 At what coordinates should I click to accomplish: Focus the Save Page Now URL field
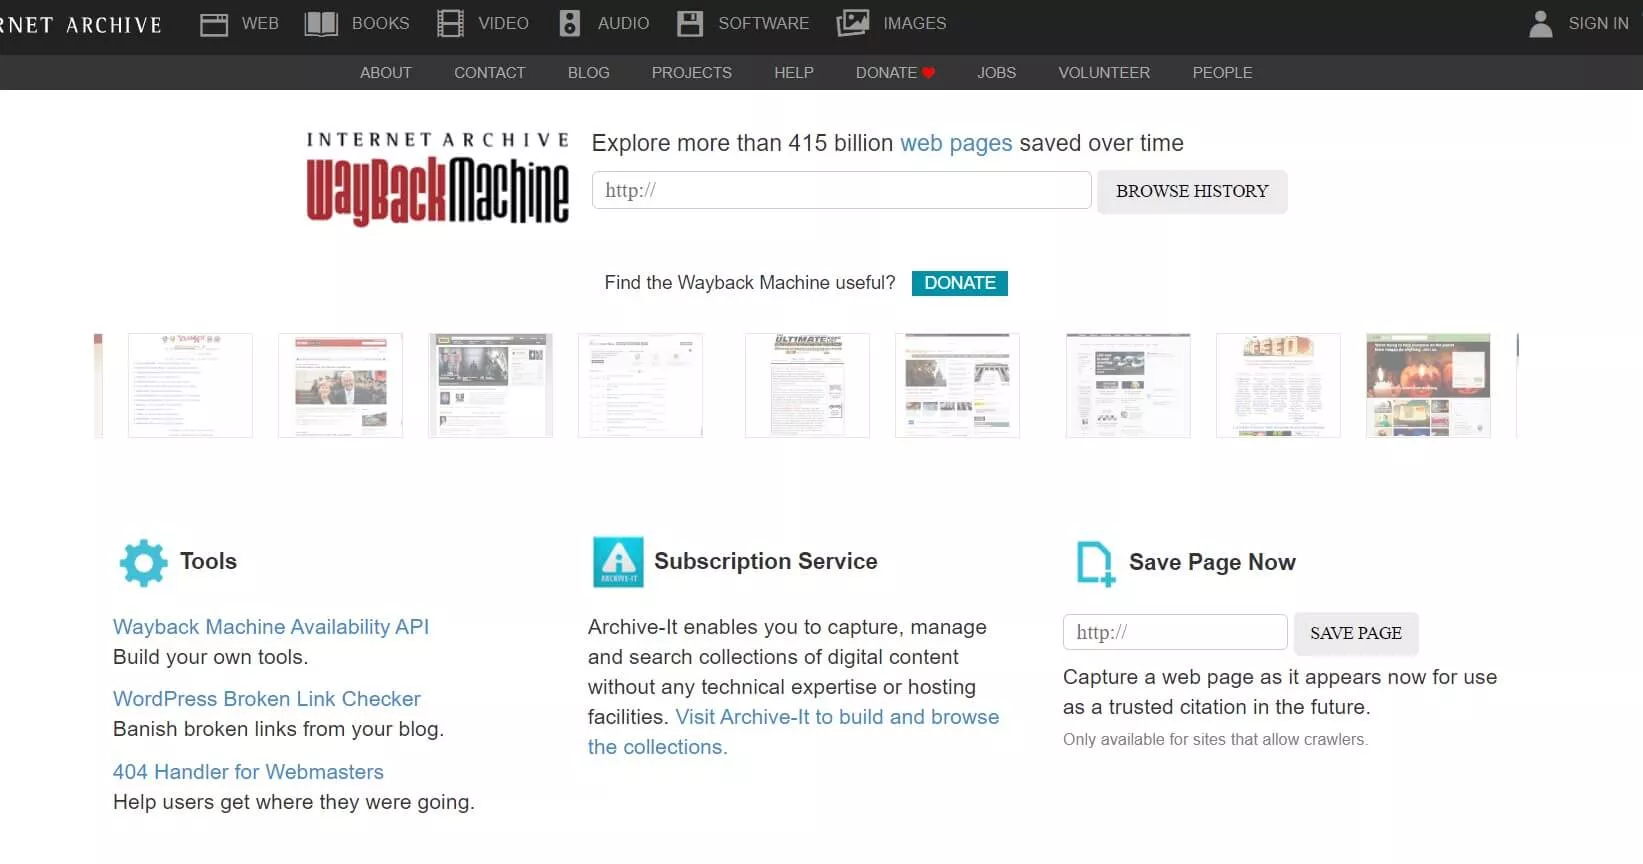point(1175,632)
